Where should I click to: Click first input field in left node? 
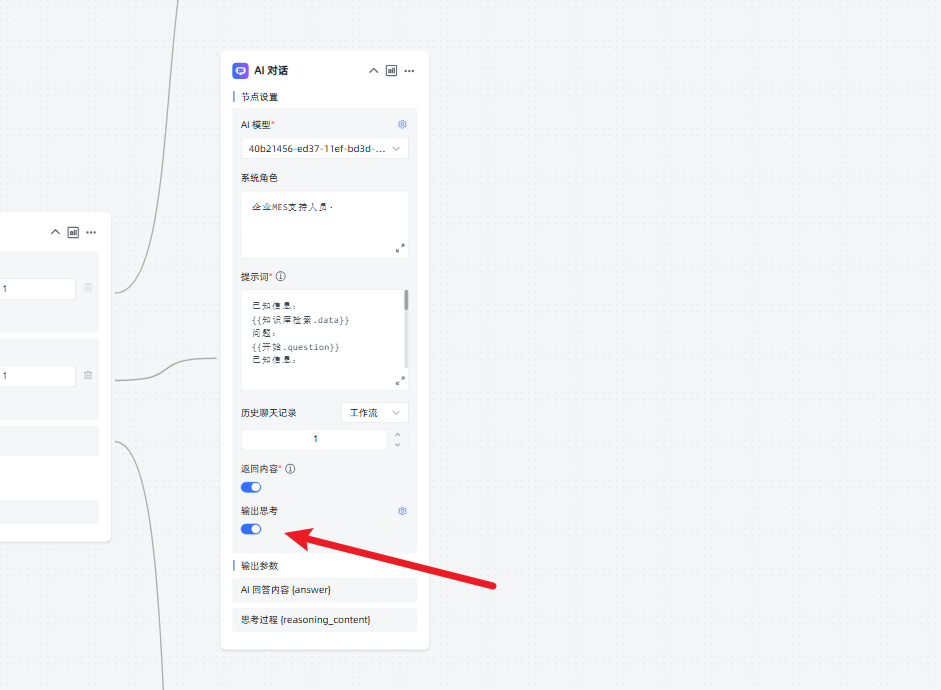37,289
